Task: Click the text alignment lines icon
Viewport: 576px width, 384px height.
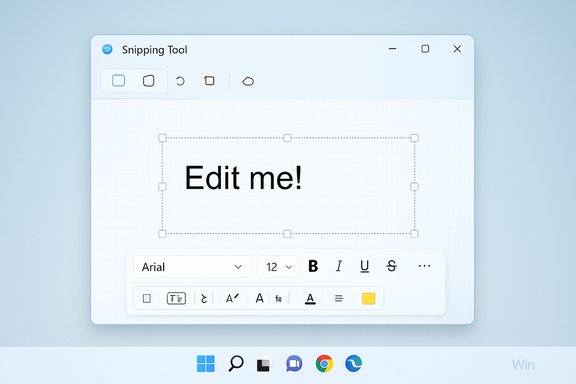Action: coord(339,298)
